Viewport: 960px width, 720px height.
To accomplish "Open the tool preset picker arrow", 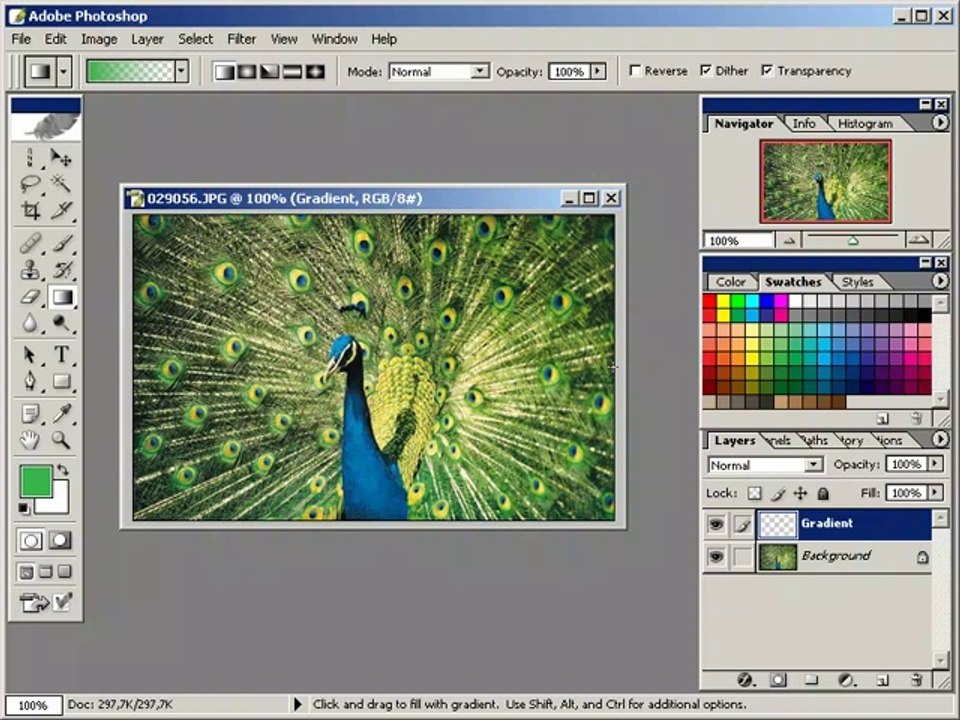I will click(63, 71).
